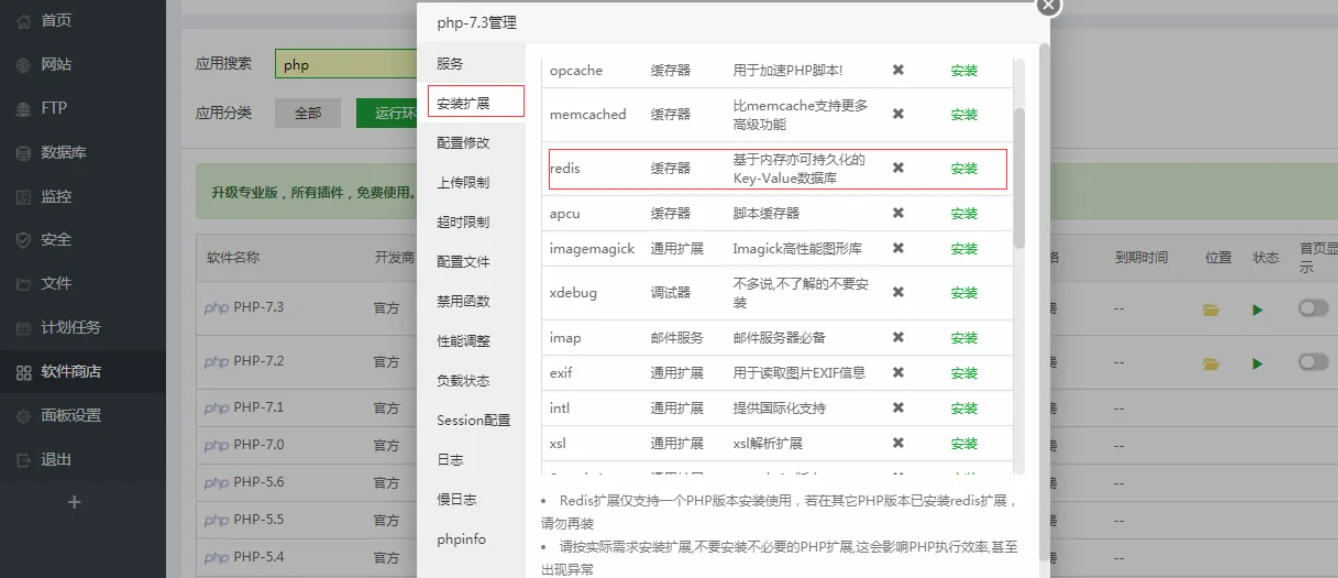Click the 数据库 database sidebar icon
The height and width of the screenshot is (578, 1338).
(x=24, y=153)
